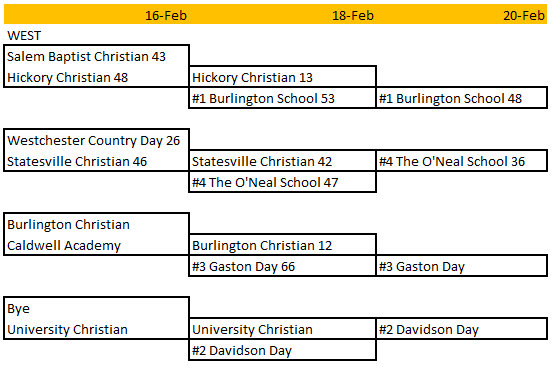
Task: Click #4 The O'Neal School 47 cell
Action: (x=282, y=182)
